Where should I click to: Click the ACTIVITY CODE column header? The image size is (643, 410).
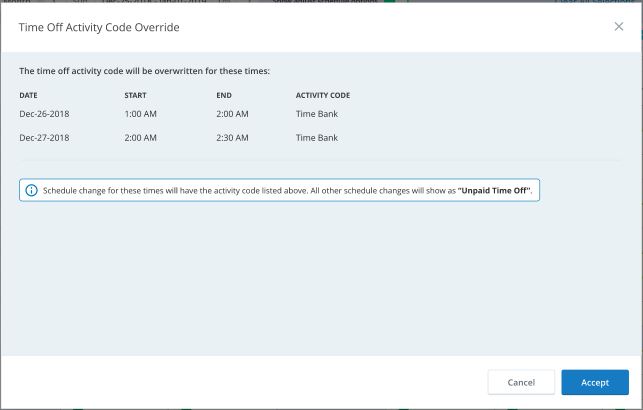(322, 95)
